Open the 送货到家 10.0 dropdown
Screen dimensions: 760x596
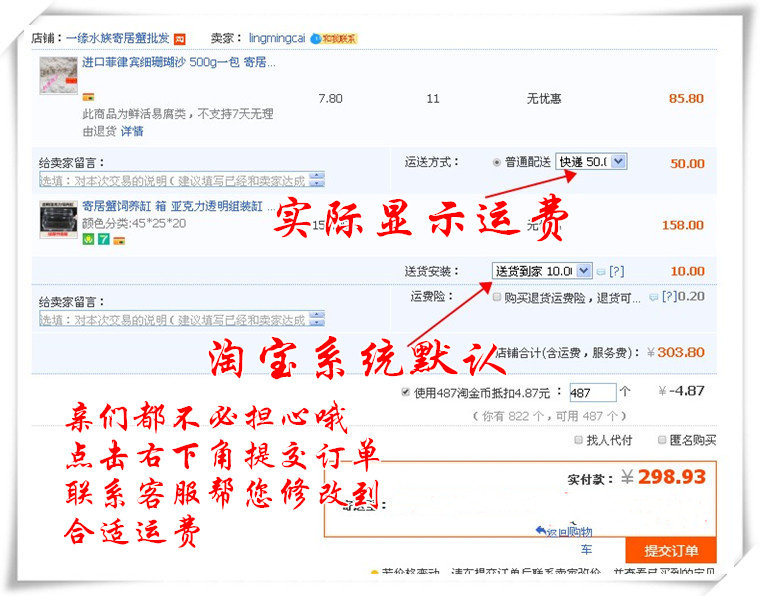(x=542, y=271)
